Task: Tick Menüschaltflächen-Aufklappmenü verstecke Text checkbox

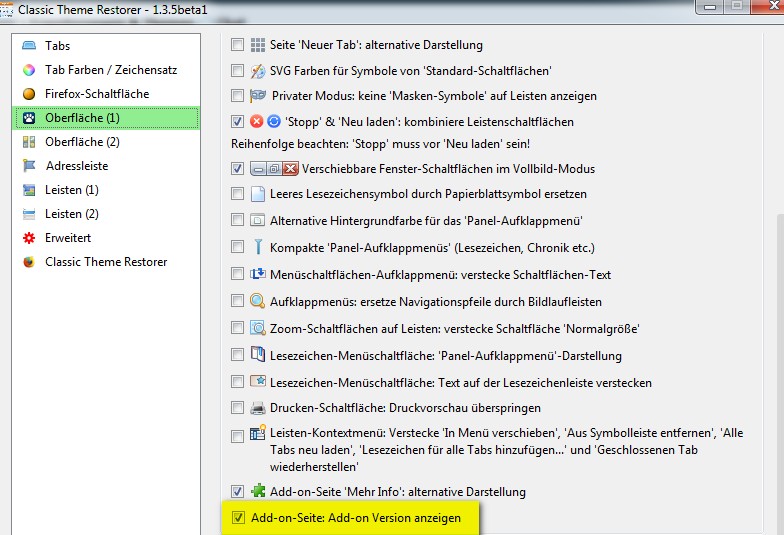Action: pos(238,274)
